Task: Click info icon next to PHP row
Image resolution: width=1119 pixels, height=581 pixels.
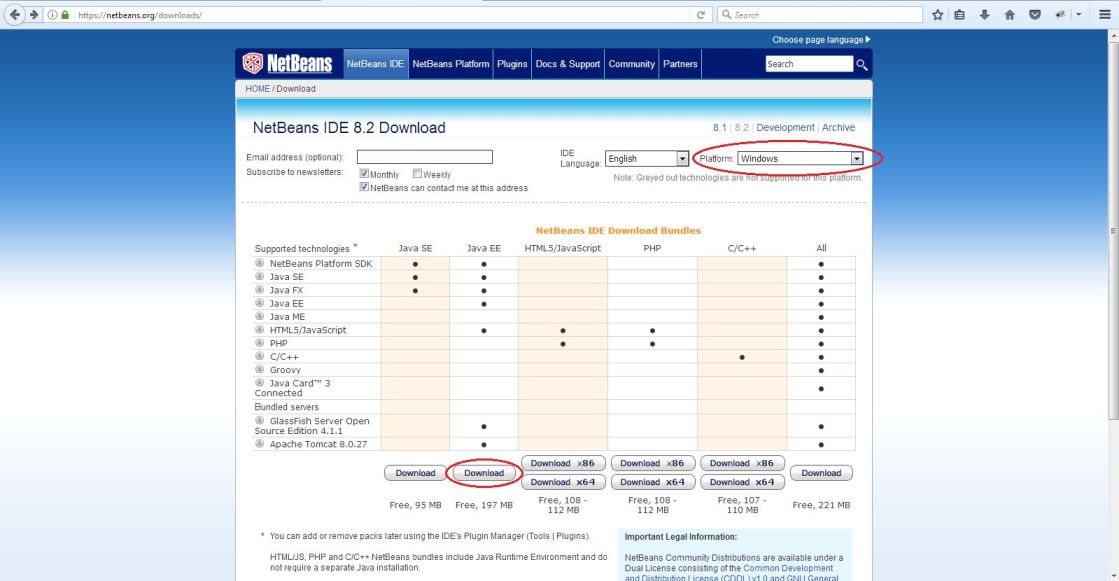Action: point(260,343)
